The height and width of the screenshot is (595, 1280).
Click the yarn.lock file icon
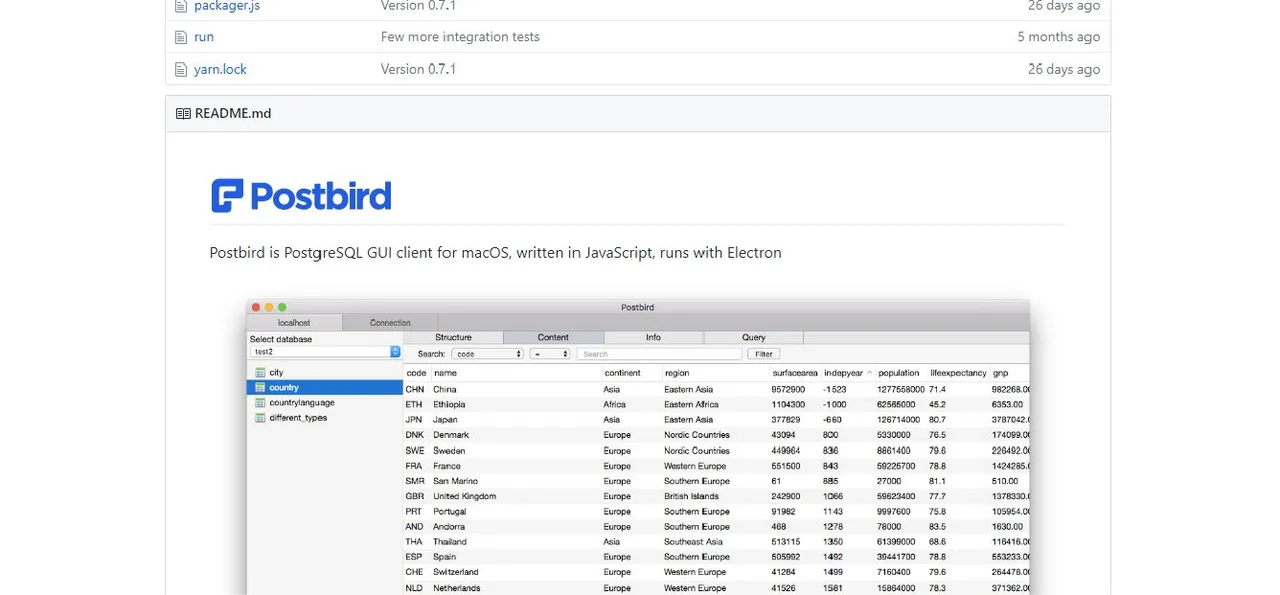pyautogui.click(x=181, y=69)
